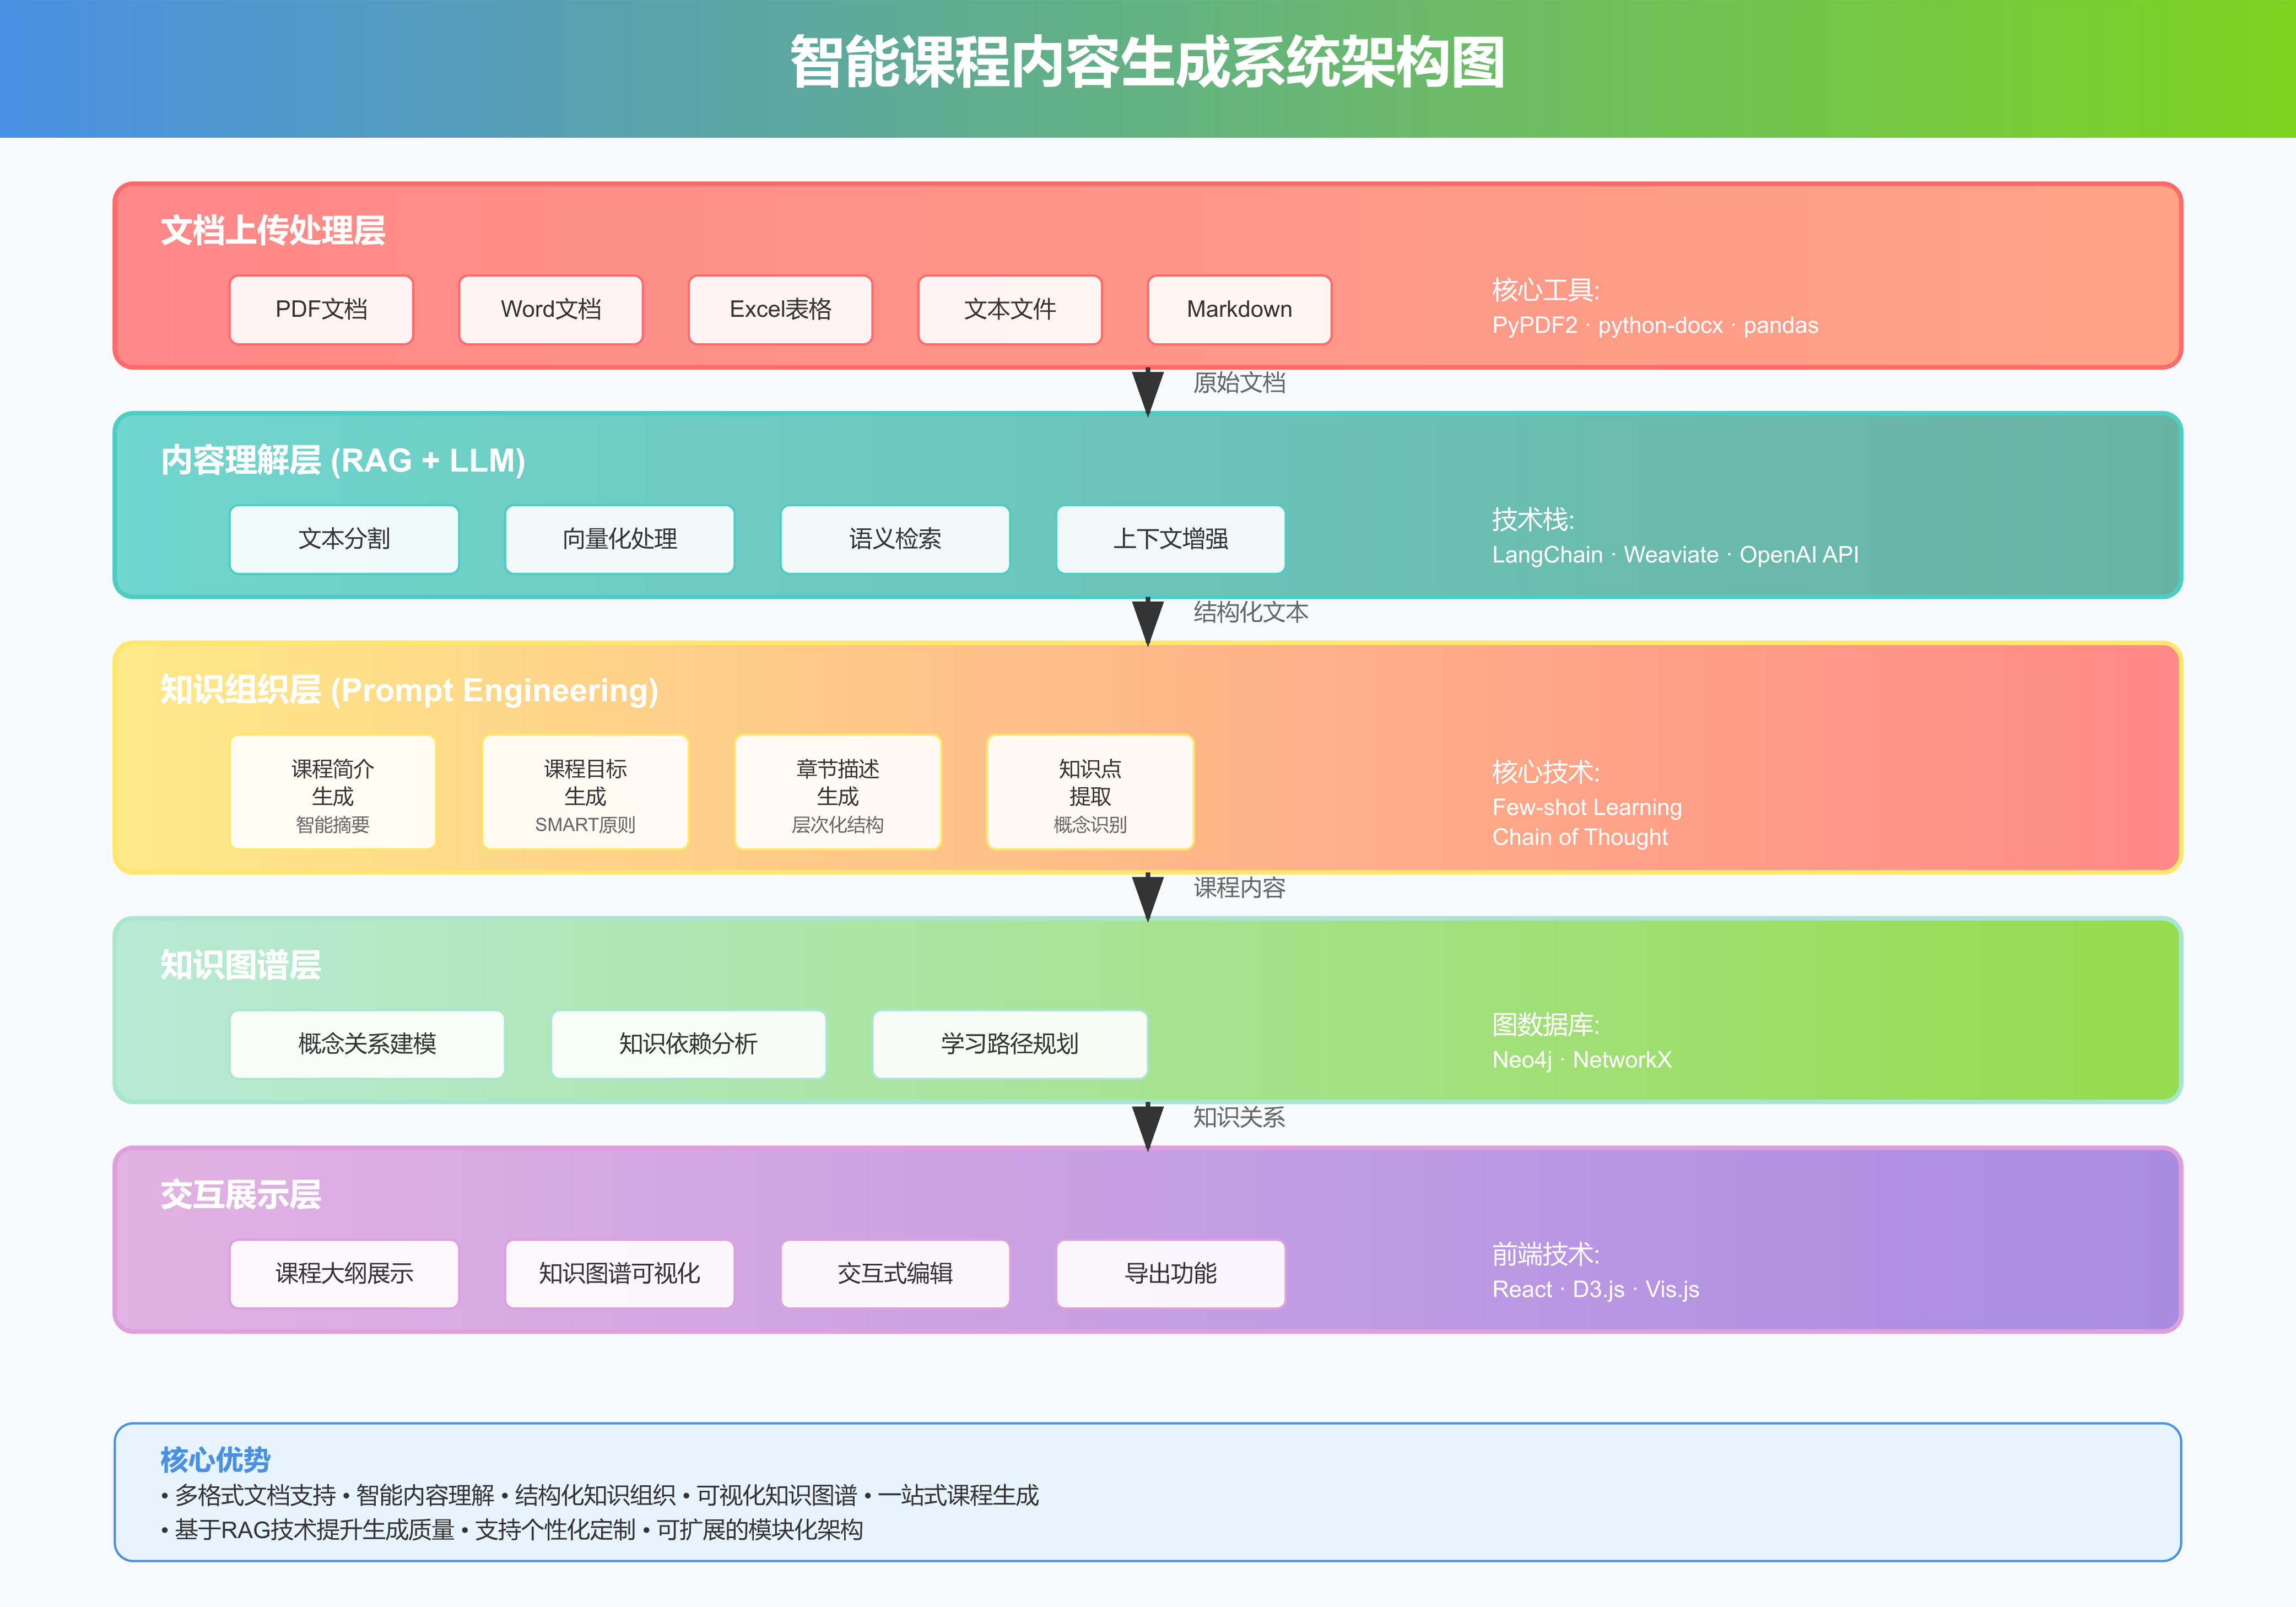Select the 向量化处理 module
The height and width of the screenshot is (1607, 2296).
pos(619,539)
